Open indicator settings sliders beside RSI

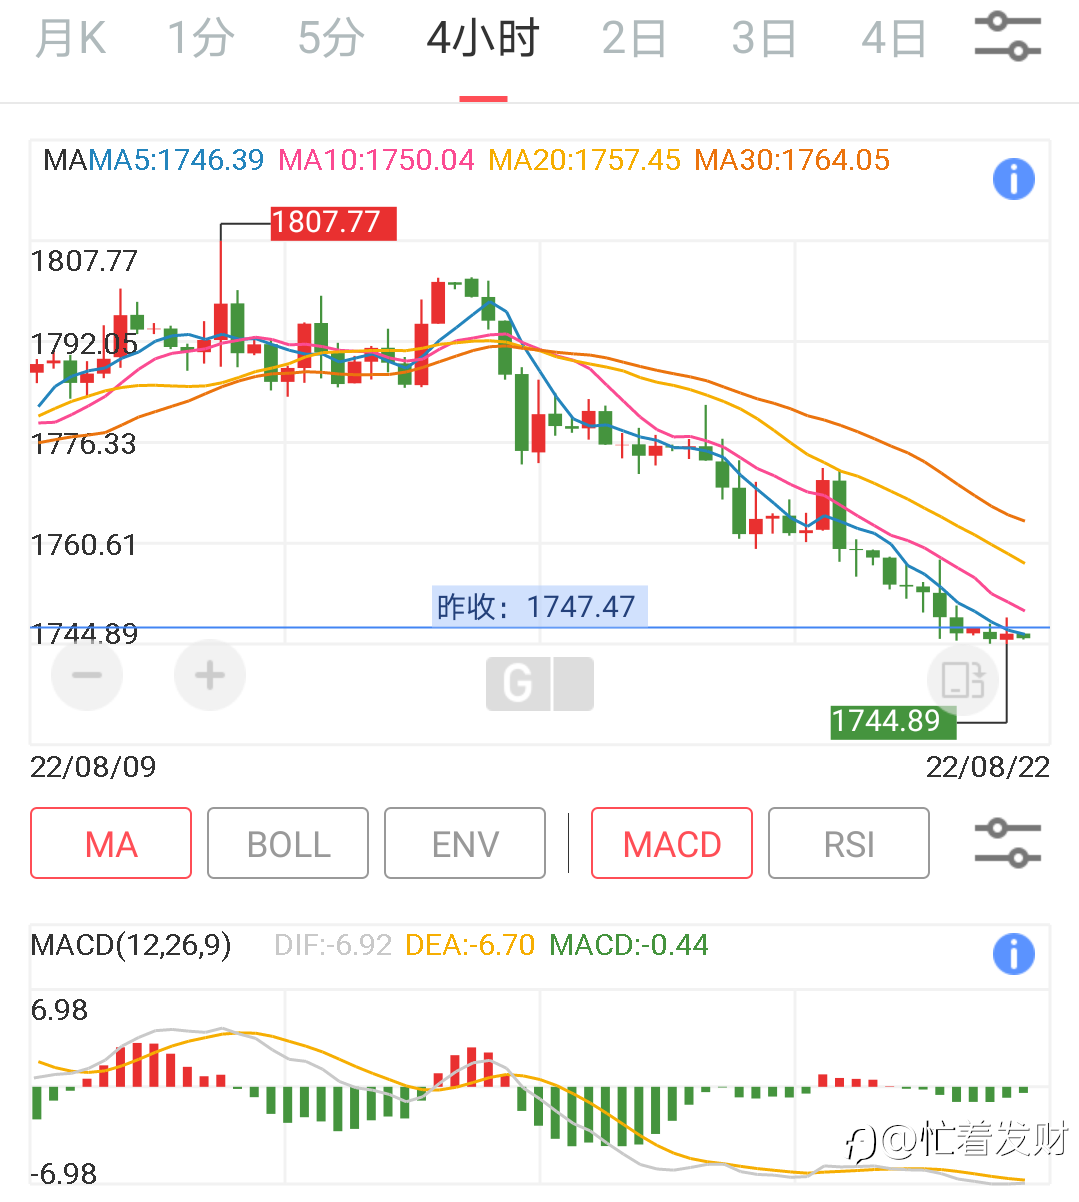1008,843
